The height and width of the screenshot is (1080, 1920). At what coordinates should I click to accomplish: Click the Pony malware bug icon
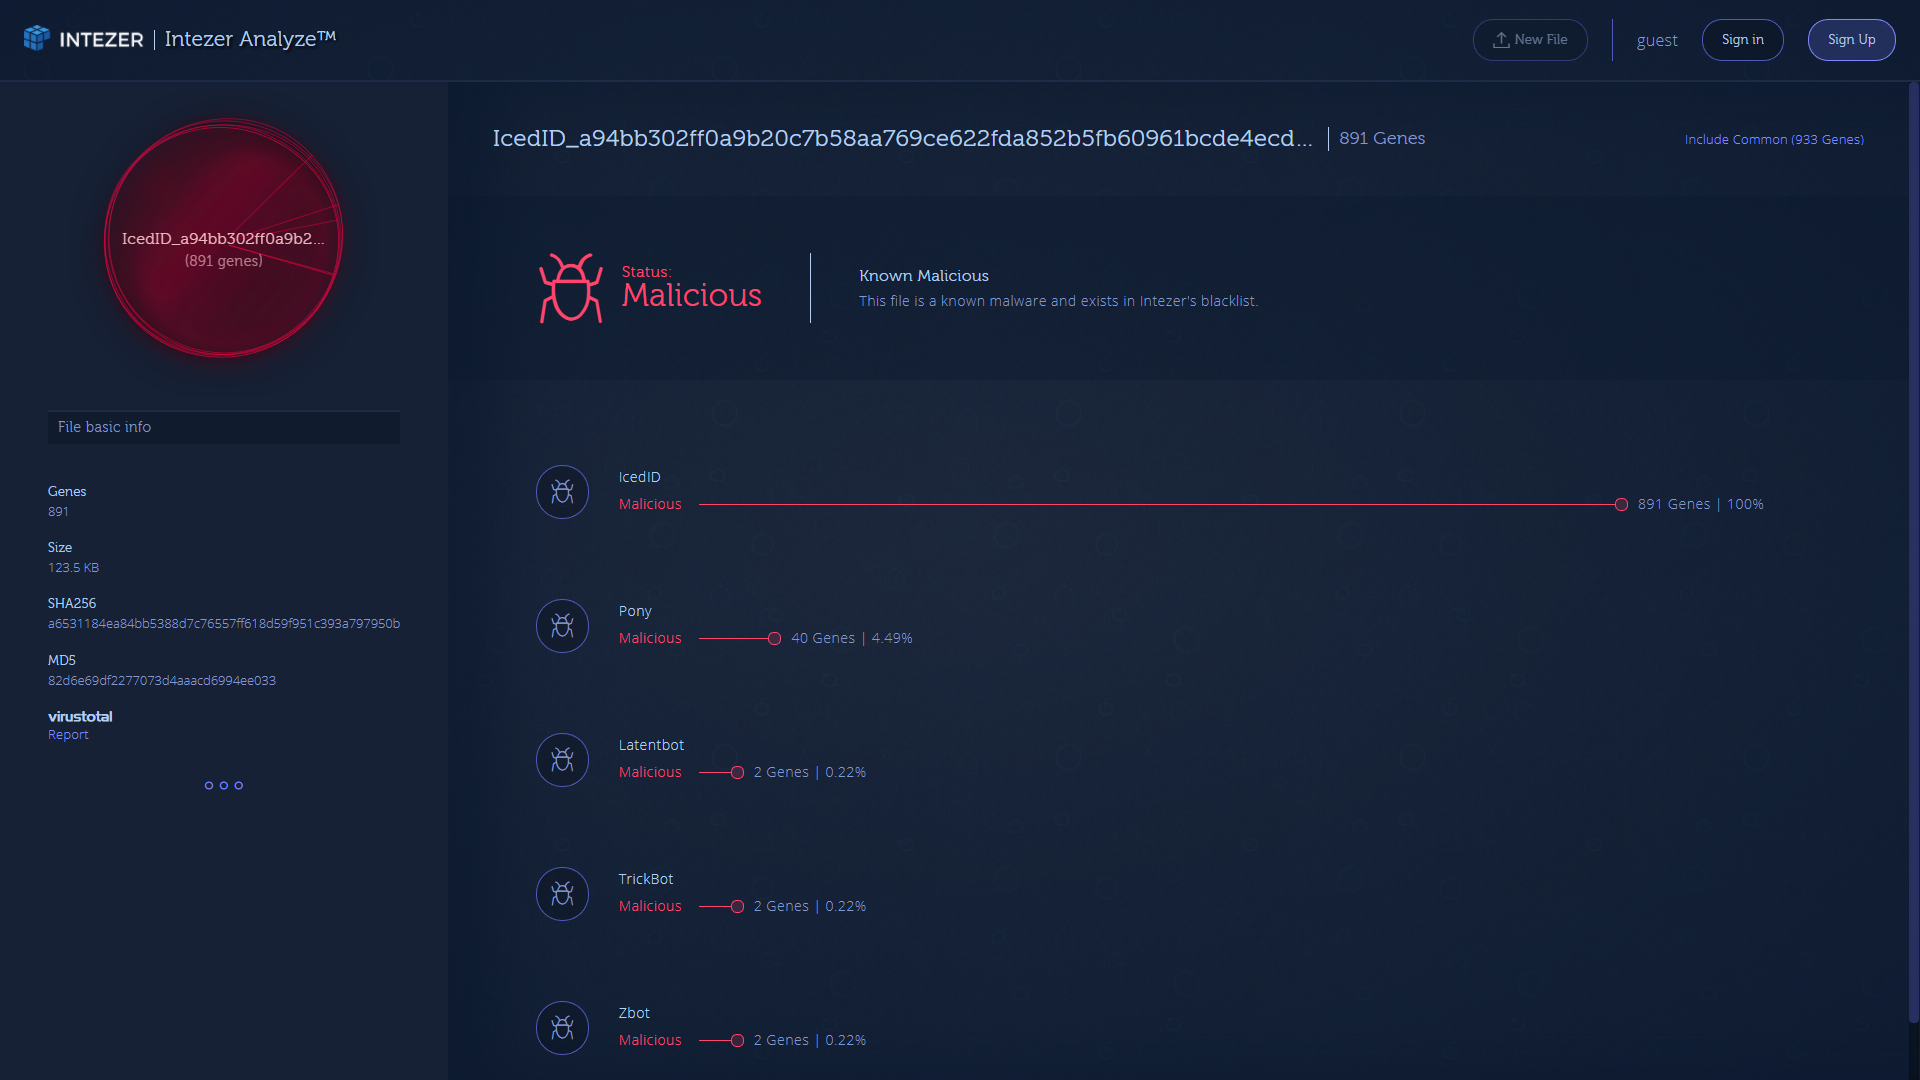coord(562,626)
